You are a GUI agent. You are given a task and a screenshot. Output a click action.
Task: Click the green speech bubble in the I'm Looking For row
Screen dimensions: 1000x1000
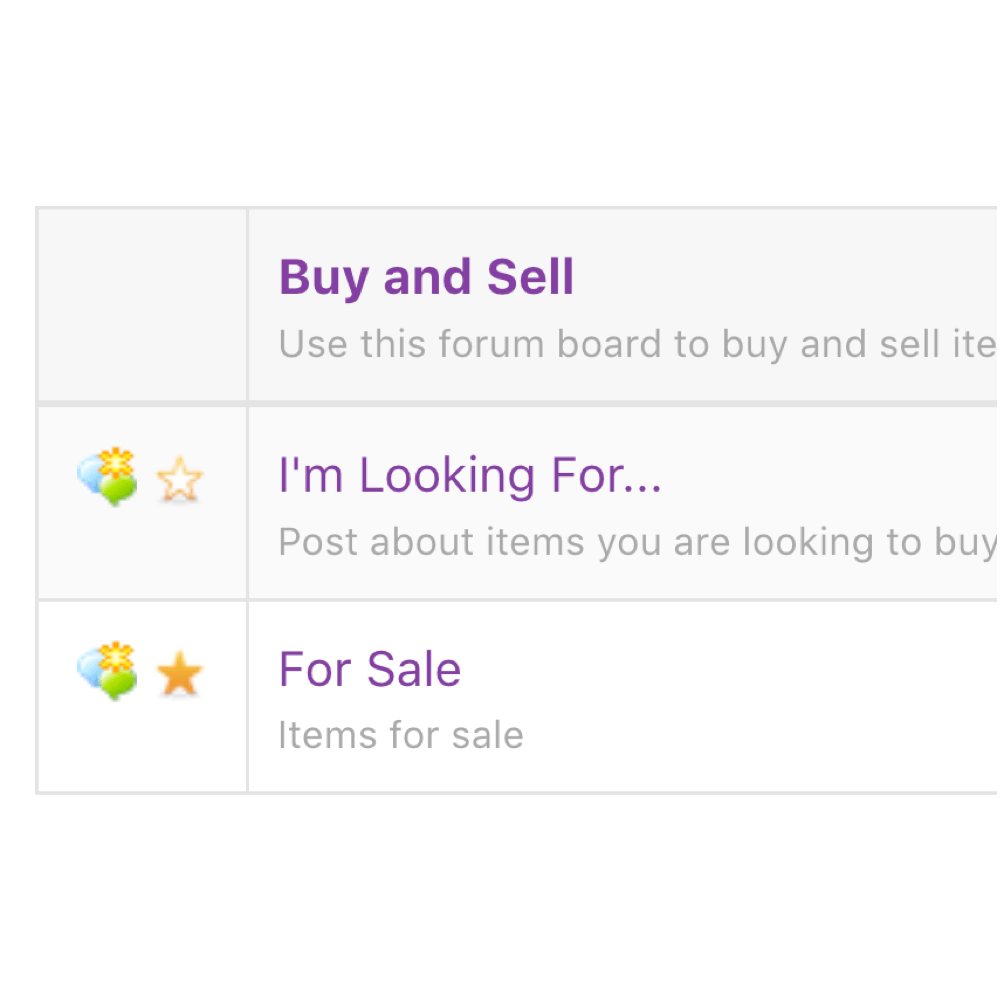pyautogui.click(x=119, y=490)
